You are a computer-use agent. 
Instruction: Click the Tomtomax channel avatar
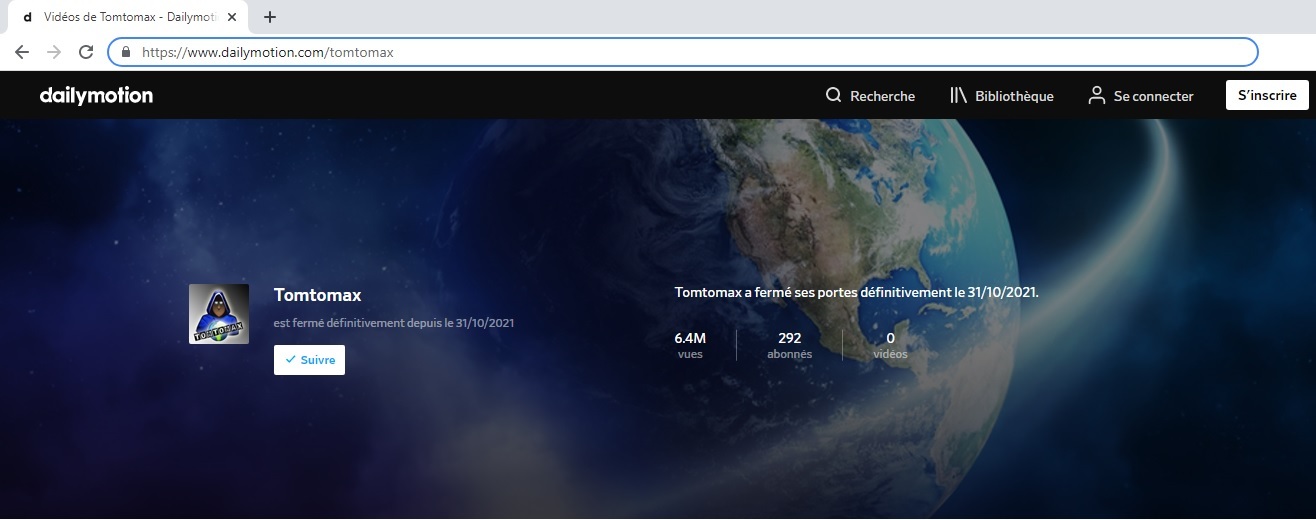[x=219, y=314]
